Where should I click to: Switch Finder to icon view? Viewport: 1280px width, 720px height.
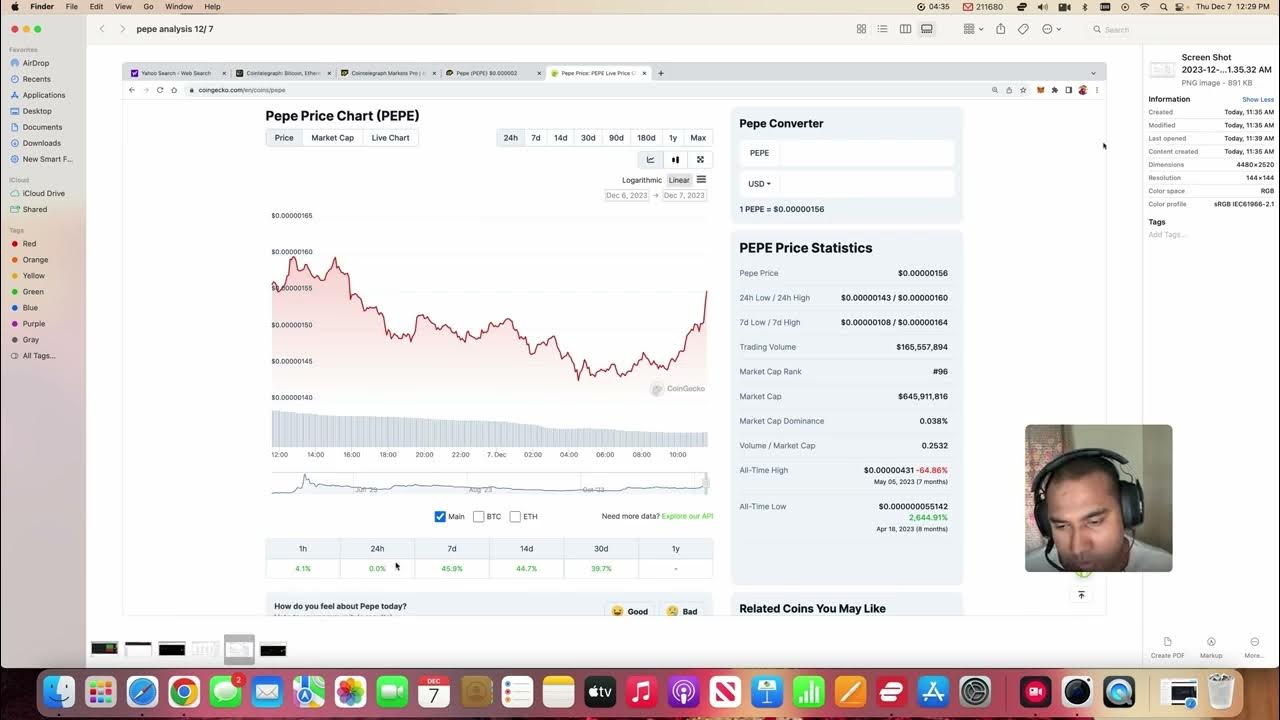[861, 29]
